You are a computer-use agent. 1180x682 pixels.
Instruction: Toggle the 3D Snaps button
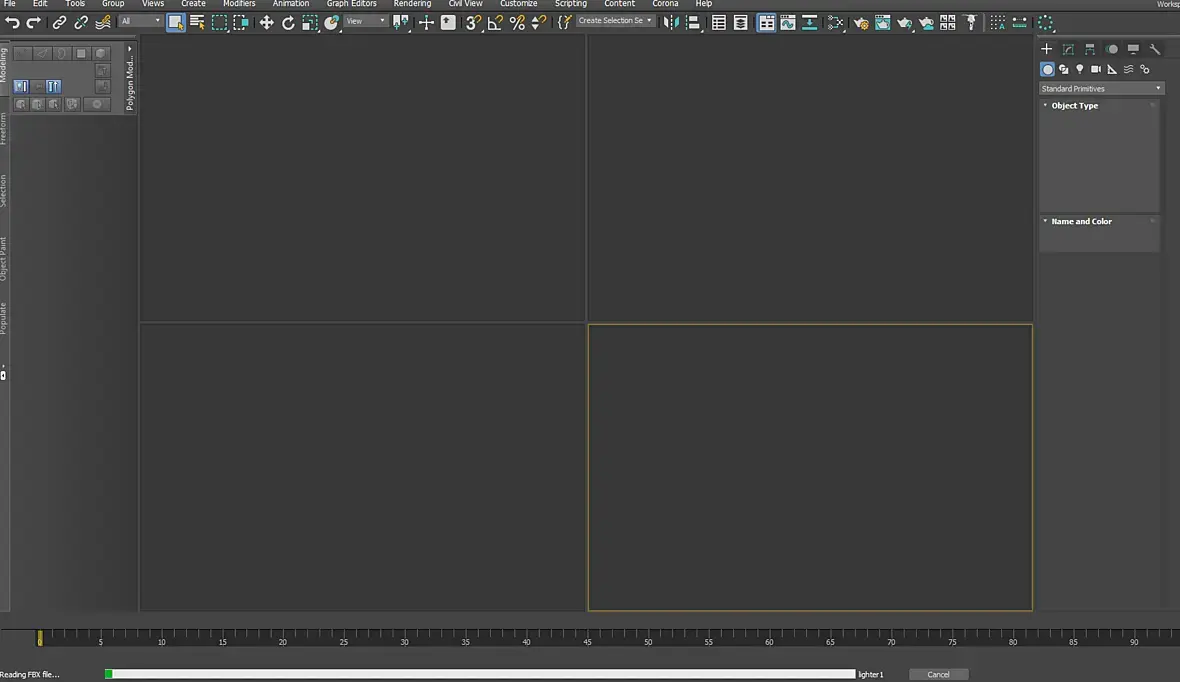click(x=473, y=23)
